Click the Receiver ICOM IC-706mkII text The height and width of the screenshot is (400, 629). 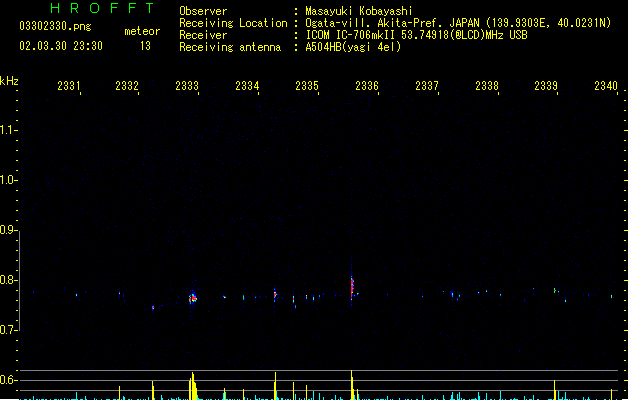click(416, 35)
